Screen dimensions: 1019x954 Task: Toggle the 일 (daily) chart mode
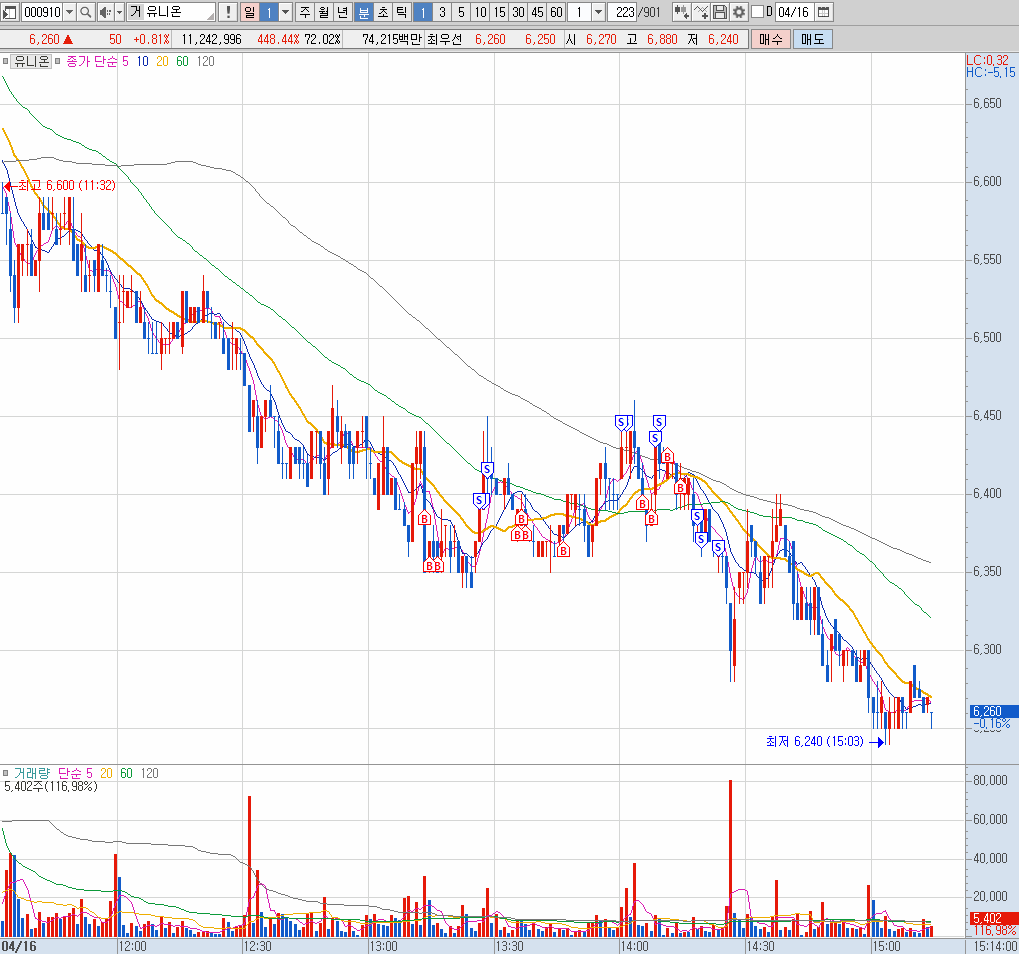coord(249,12)
